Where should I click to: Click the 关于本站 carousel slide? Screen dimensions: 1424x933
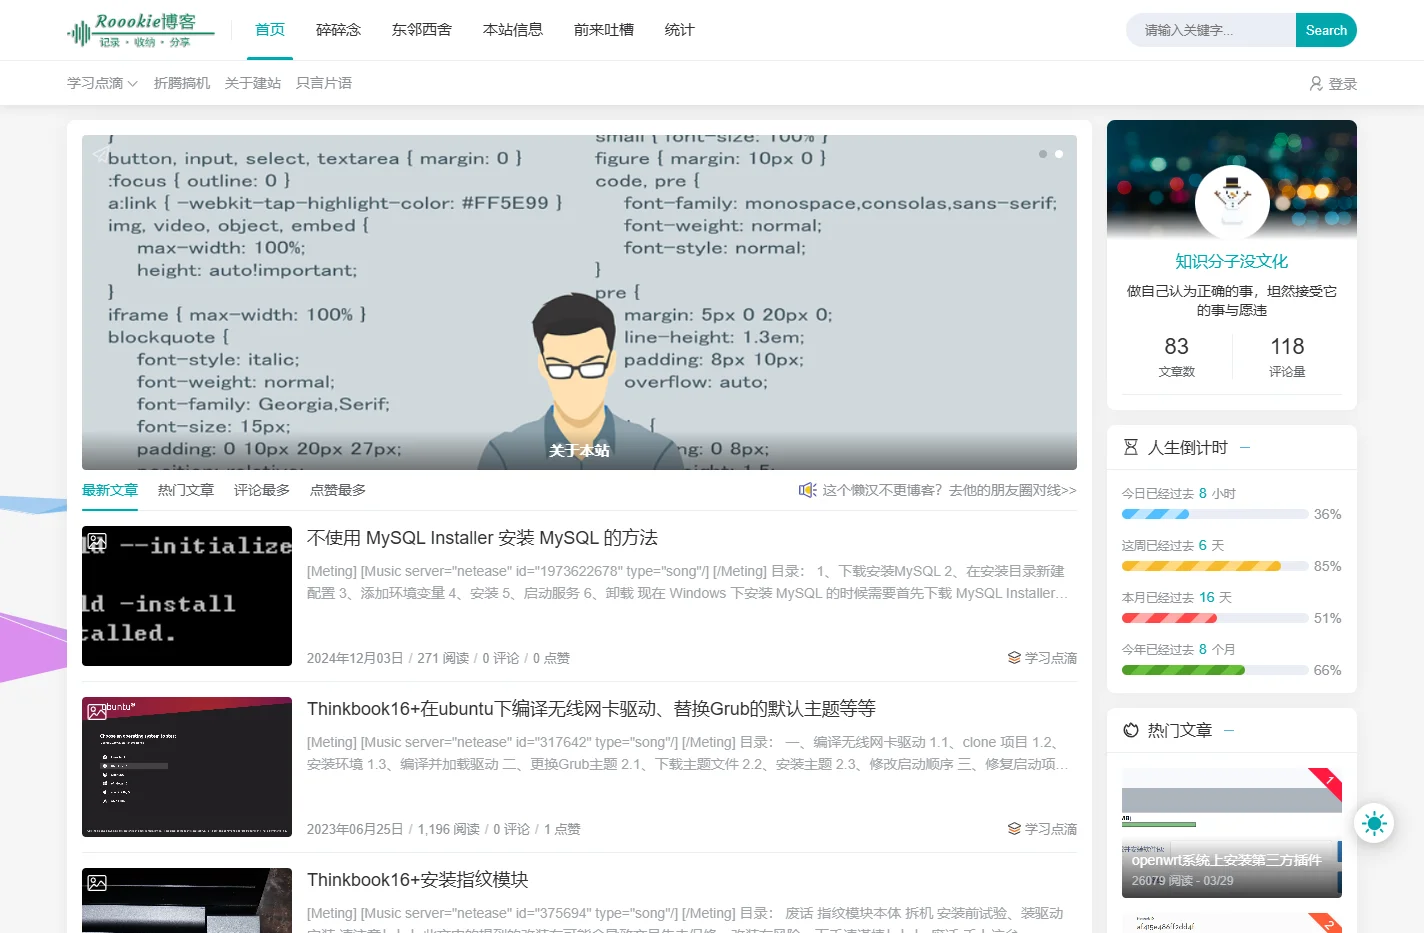coord(579,302)
